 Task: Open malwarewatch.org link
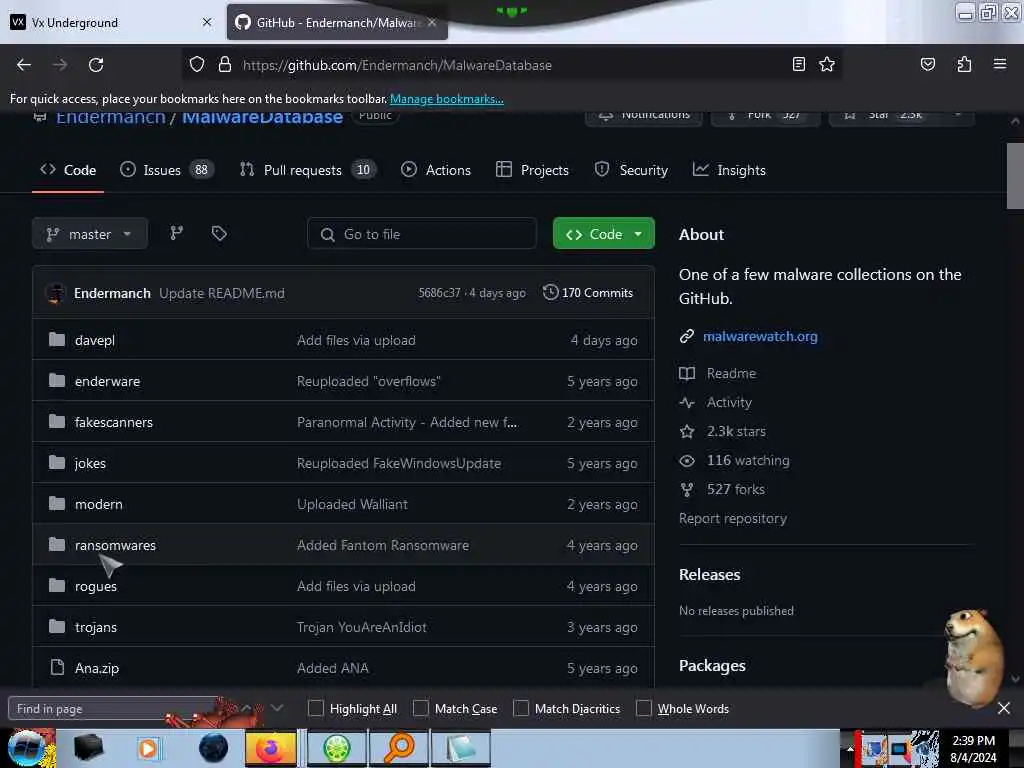pyautogui.click(x=760, y=336)
